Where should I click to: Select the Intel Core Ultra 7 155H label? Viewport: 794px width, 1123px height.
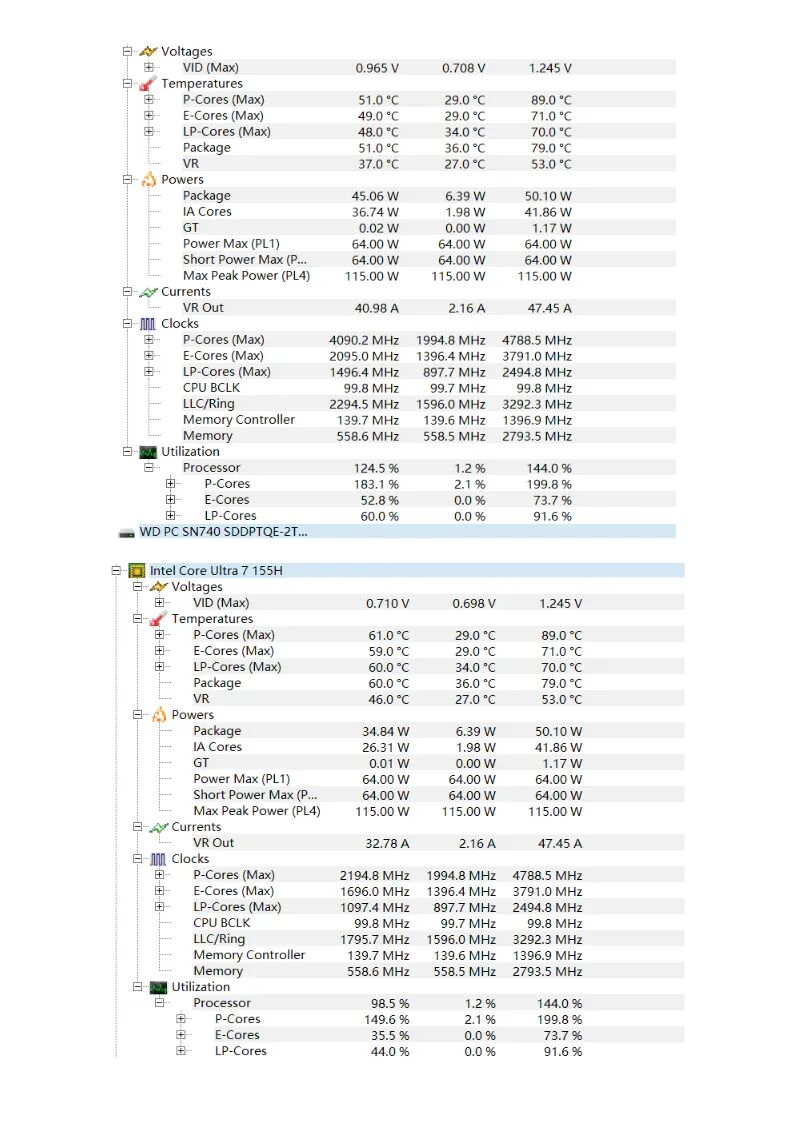[x=216, y=571]
